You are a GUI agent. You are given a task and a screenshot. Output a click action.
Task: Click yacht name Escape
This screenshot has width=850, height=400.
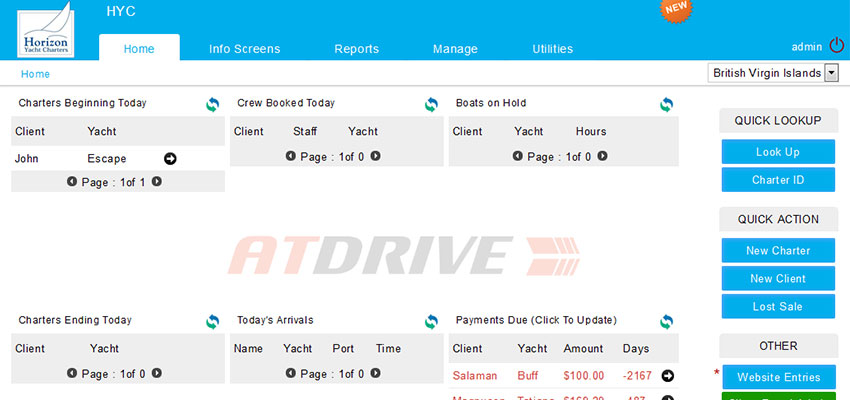[107, 159]
